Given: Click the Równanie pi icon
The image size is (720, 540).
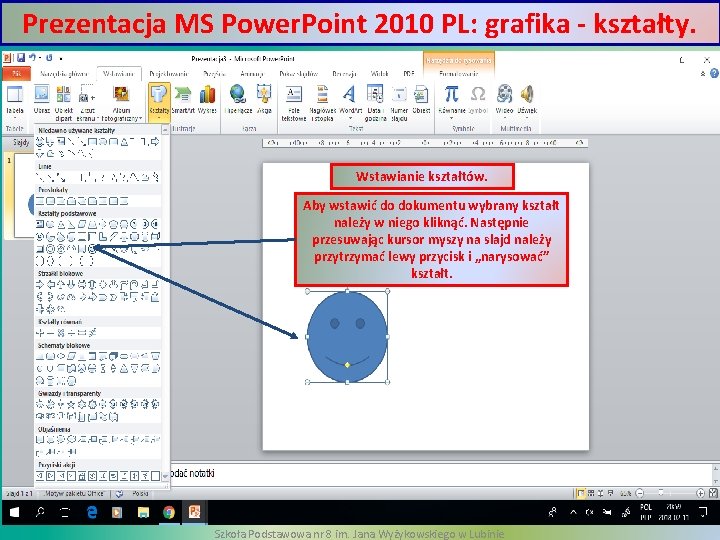Looking at the screenshot, I should pyautogui.click(x=451, y=94).
